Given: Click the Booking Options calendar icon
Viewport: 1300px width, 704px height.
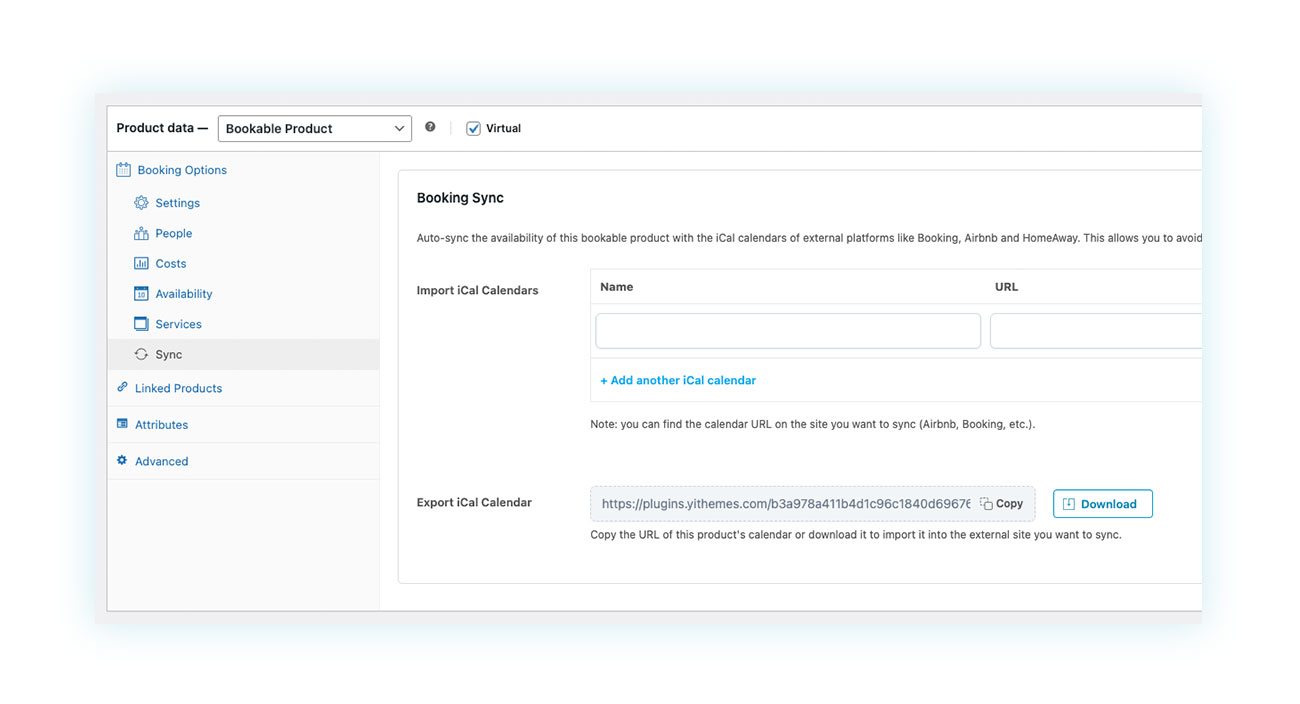Looking at the screenshot, I should [x=123, y=170].
